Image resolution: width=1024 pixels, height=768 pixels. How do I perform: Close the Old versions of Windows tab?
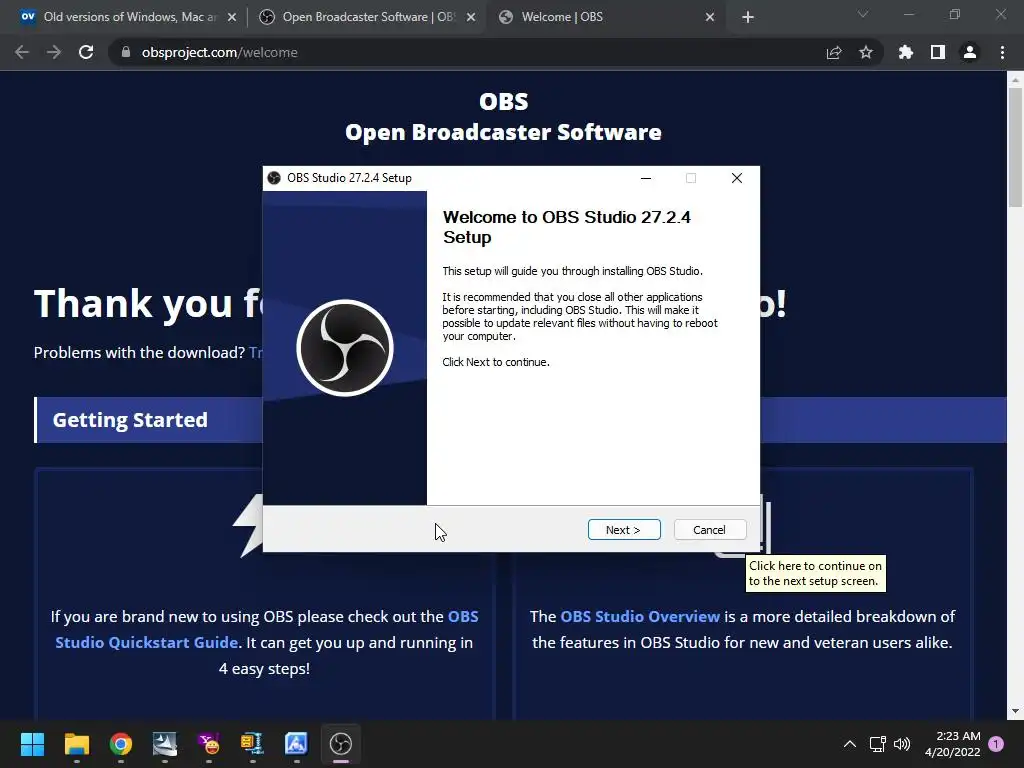[x=232, y=18]
